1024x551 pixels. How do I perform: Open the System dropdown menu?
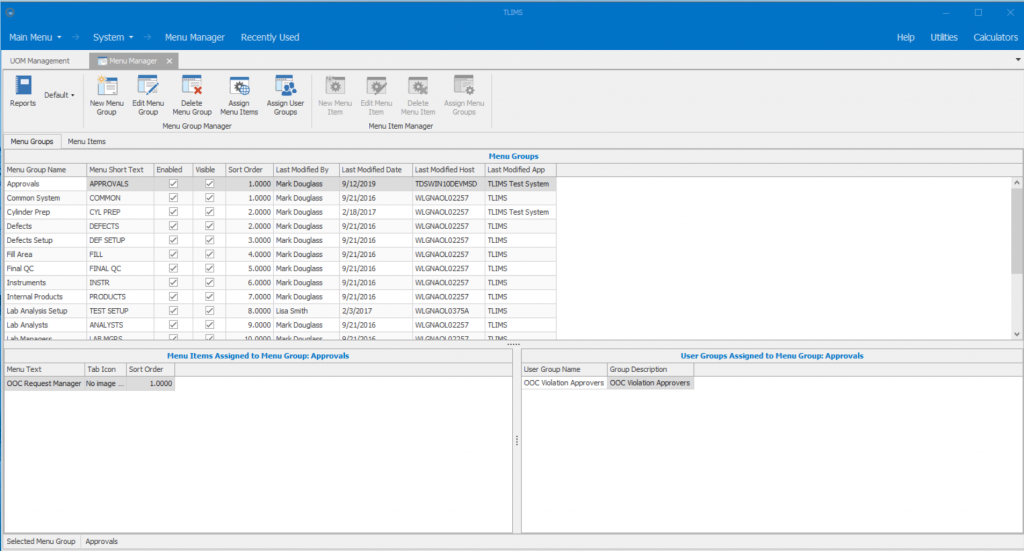click(x=113, y=37)
